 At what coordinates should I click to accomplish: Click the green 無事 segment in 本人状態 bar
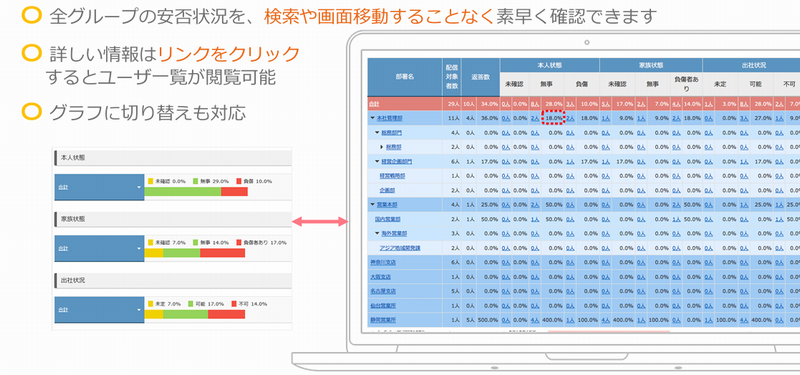(183, 192)
